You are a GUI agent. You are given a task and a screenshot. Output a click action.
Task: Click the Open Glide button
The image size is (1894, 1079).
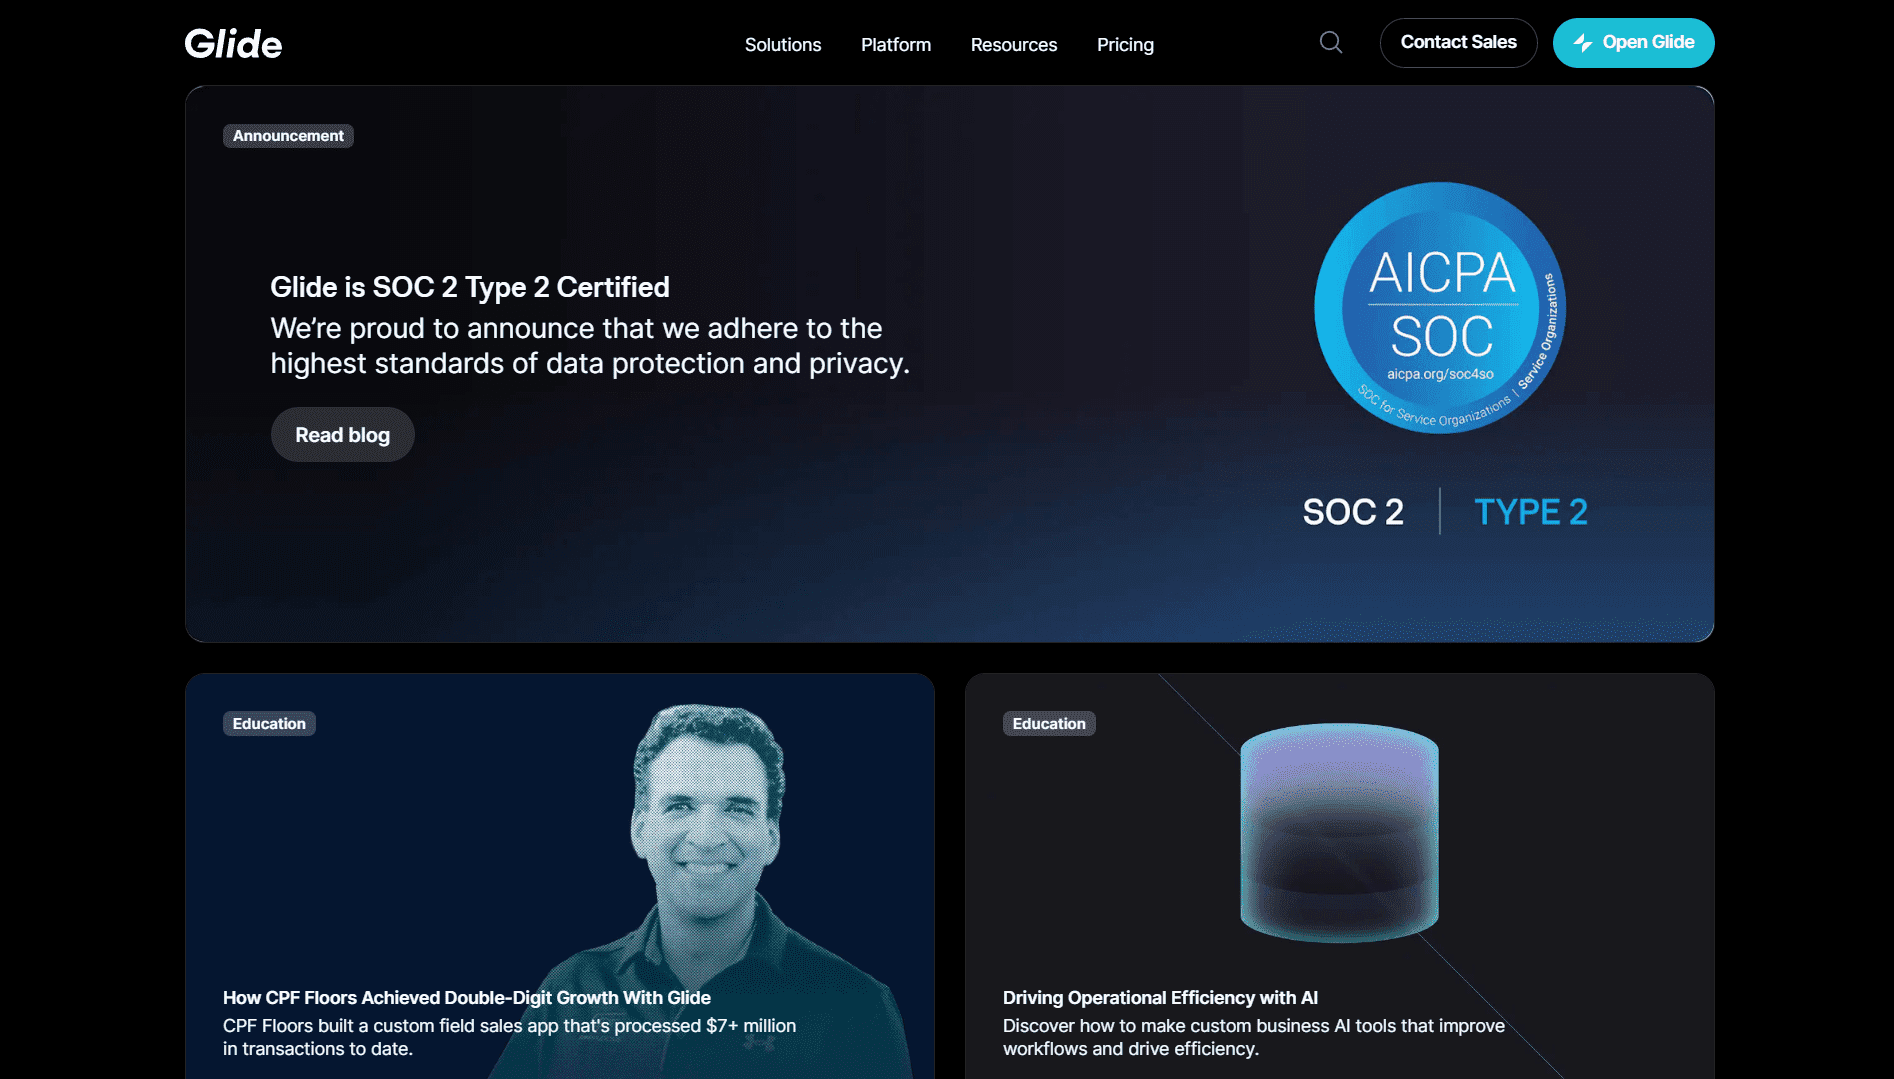point(1633,43)
